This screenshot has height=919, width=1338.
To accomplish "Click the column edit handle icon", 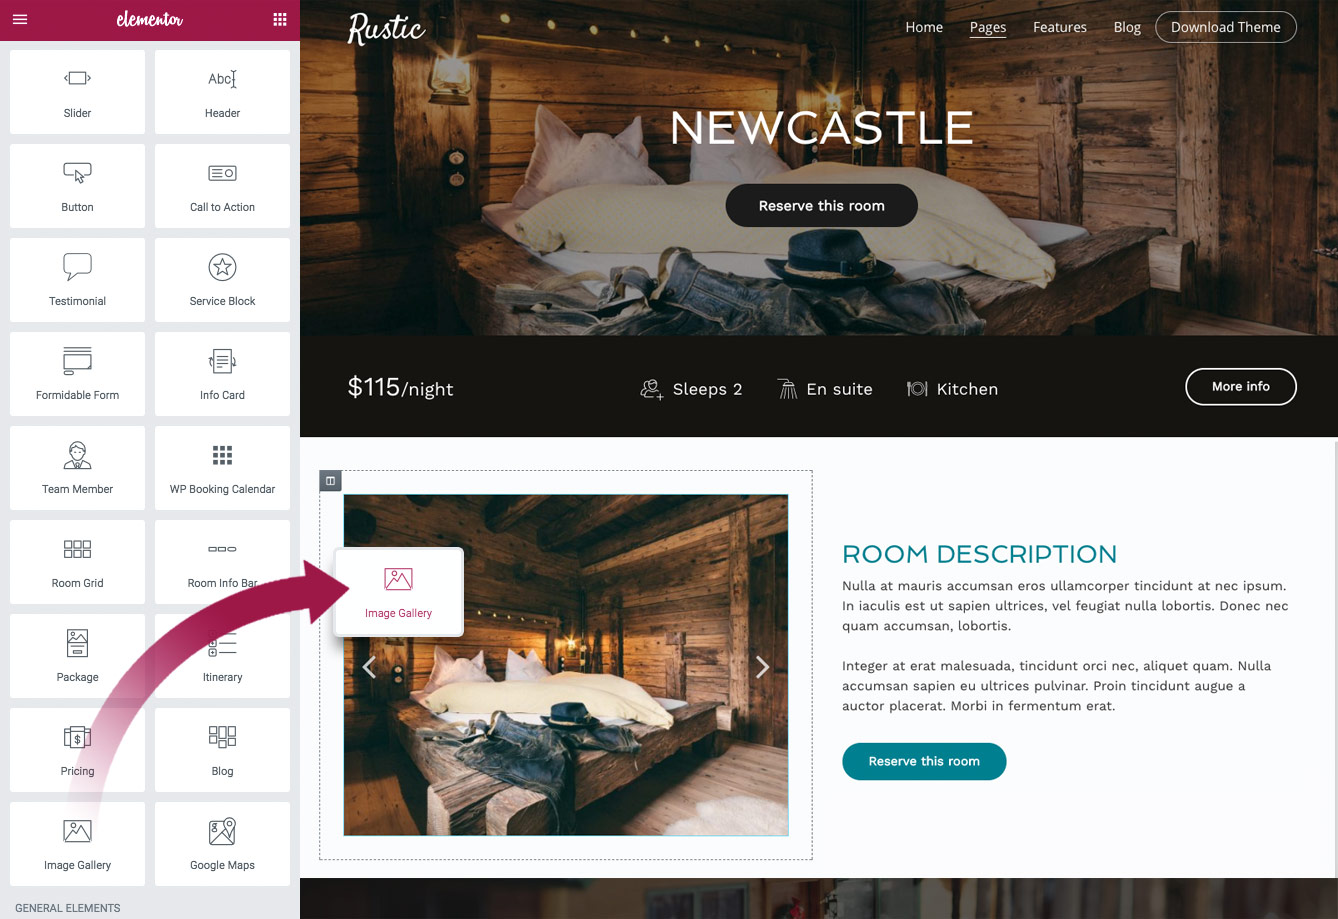I will (x=330, y=481).
